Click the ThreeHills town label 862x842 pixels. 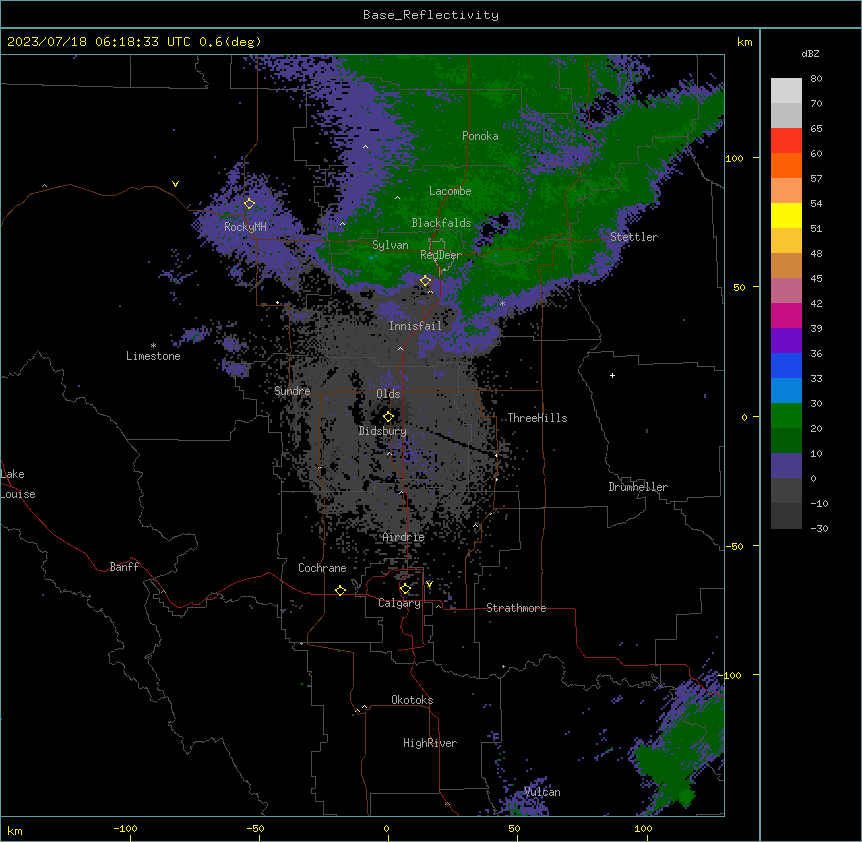537,418
